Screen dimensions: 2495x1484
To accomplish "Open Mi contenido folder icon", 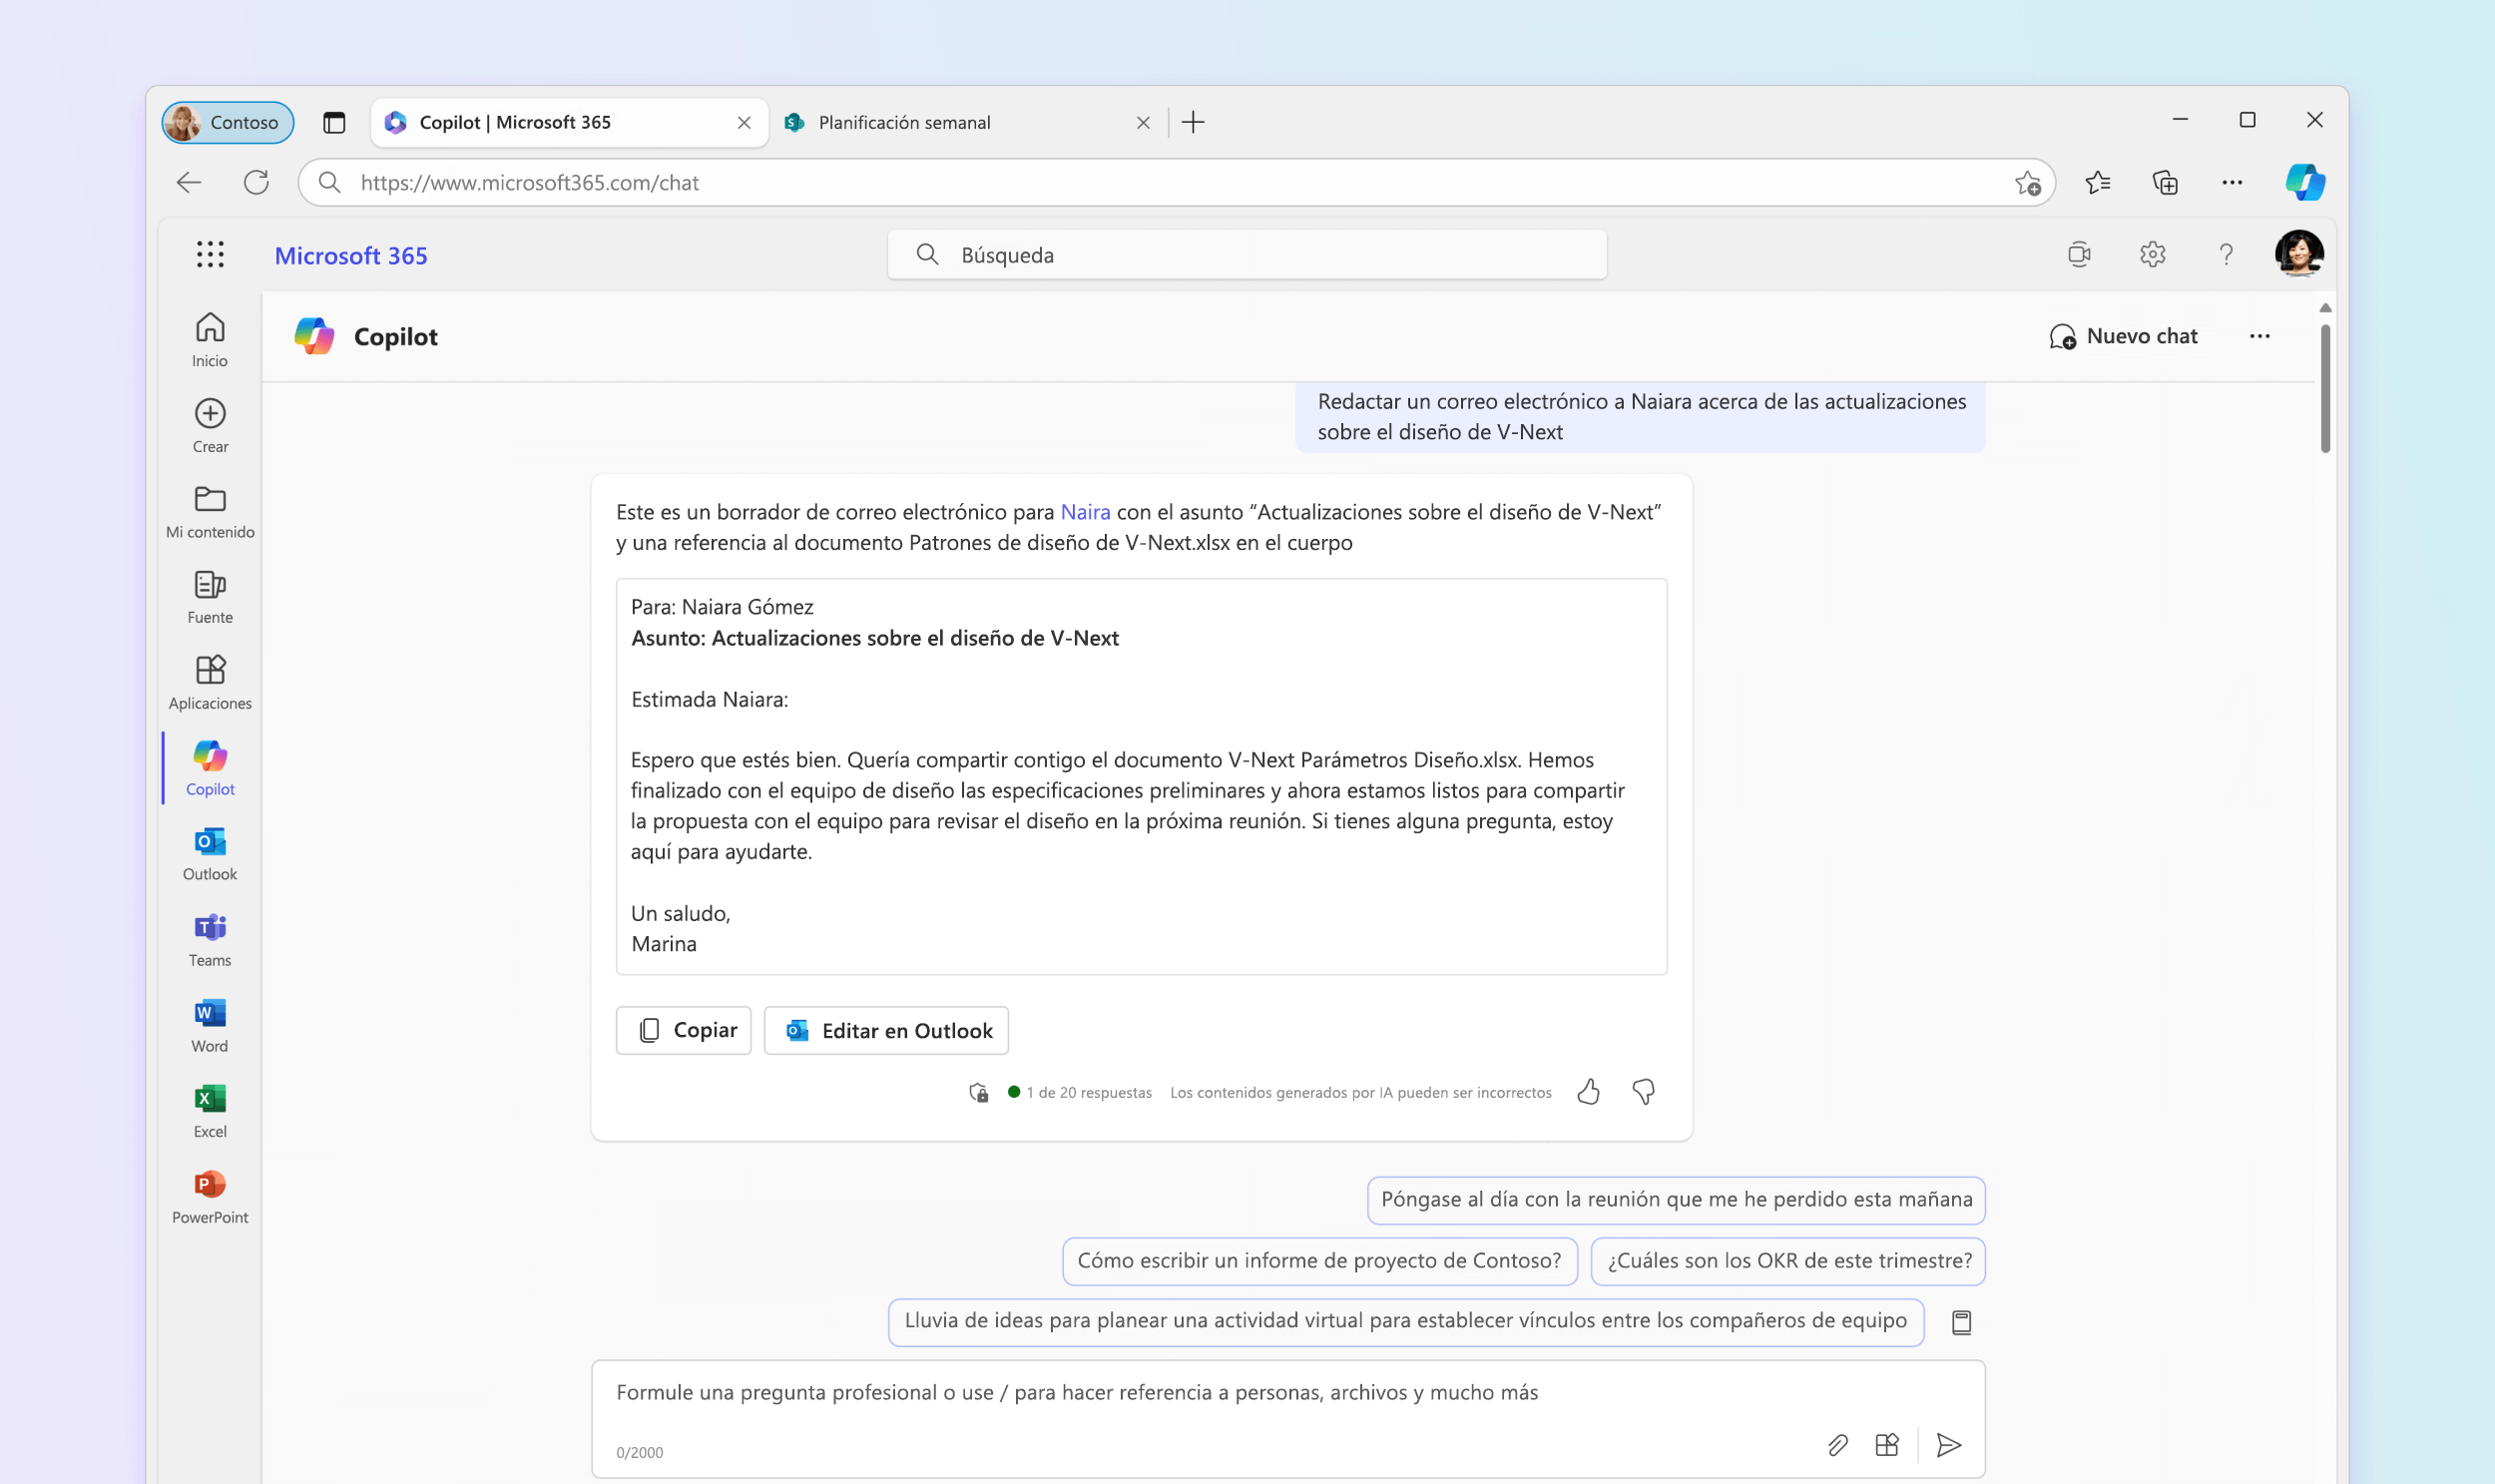I will [210, 511].
